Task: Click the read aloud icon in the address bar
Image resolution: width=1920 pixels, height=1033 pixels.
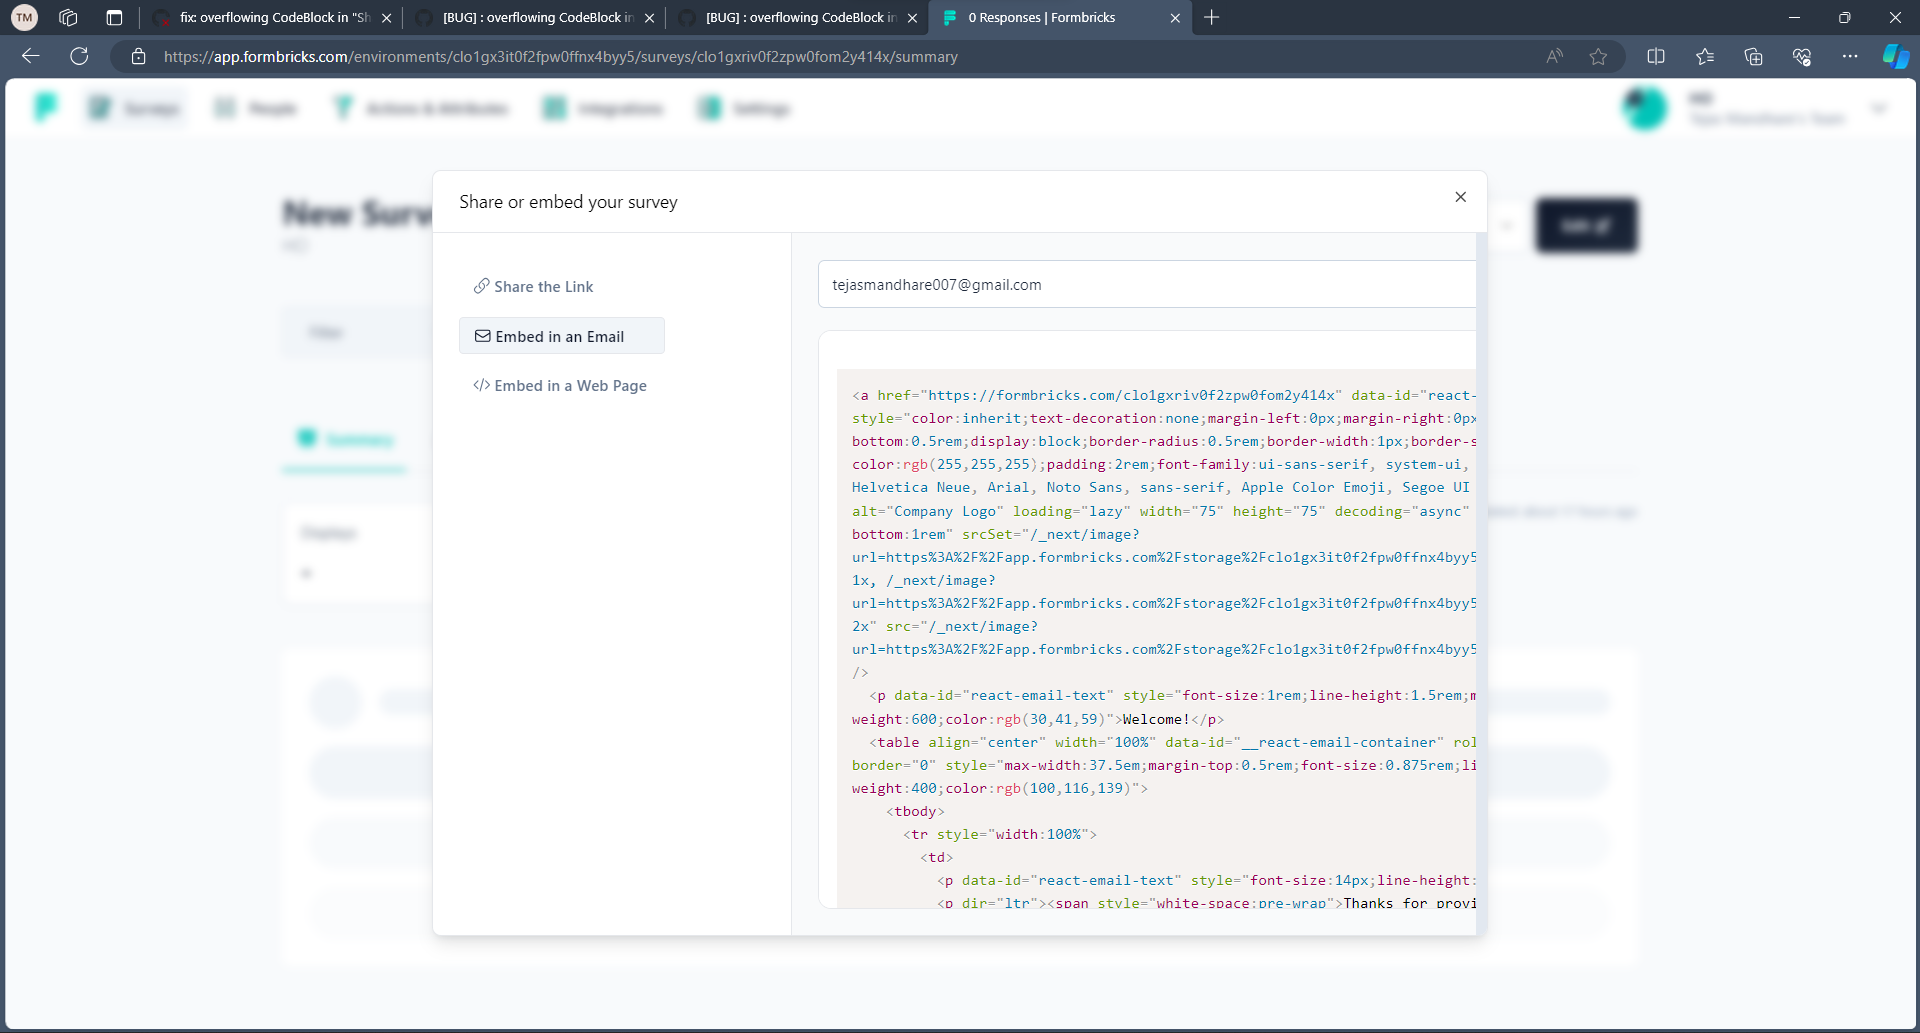Action: pos(1554,56)
